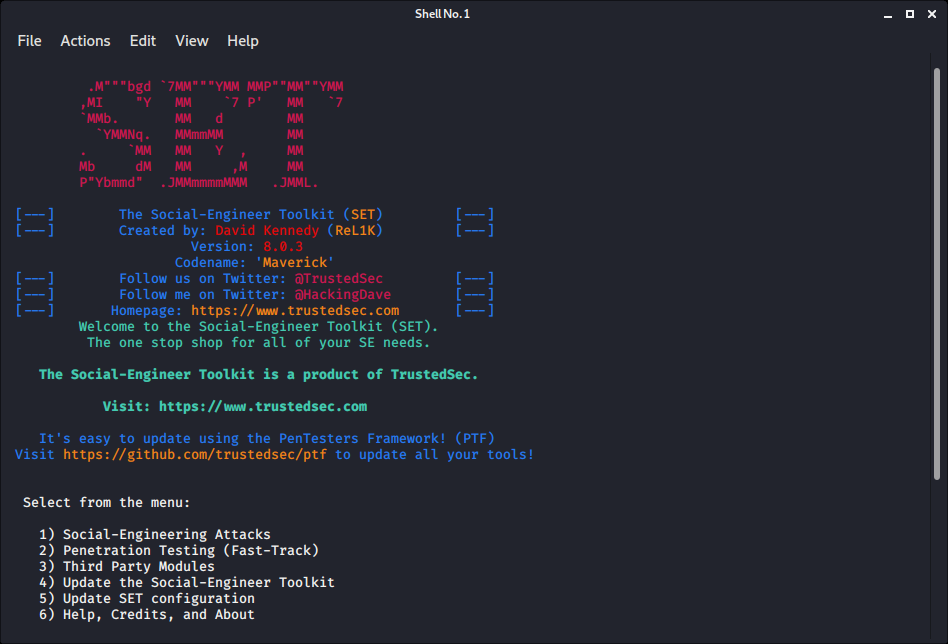Open the File menu
The height and width of the screenshot is (644, 948).
point(29,41)
